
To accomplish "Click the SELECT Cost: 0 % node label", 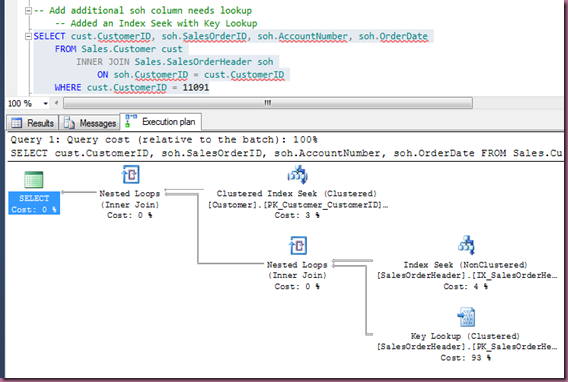I will click(34, 203).
